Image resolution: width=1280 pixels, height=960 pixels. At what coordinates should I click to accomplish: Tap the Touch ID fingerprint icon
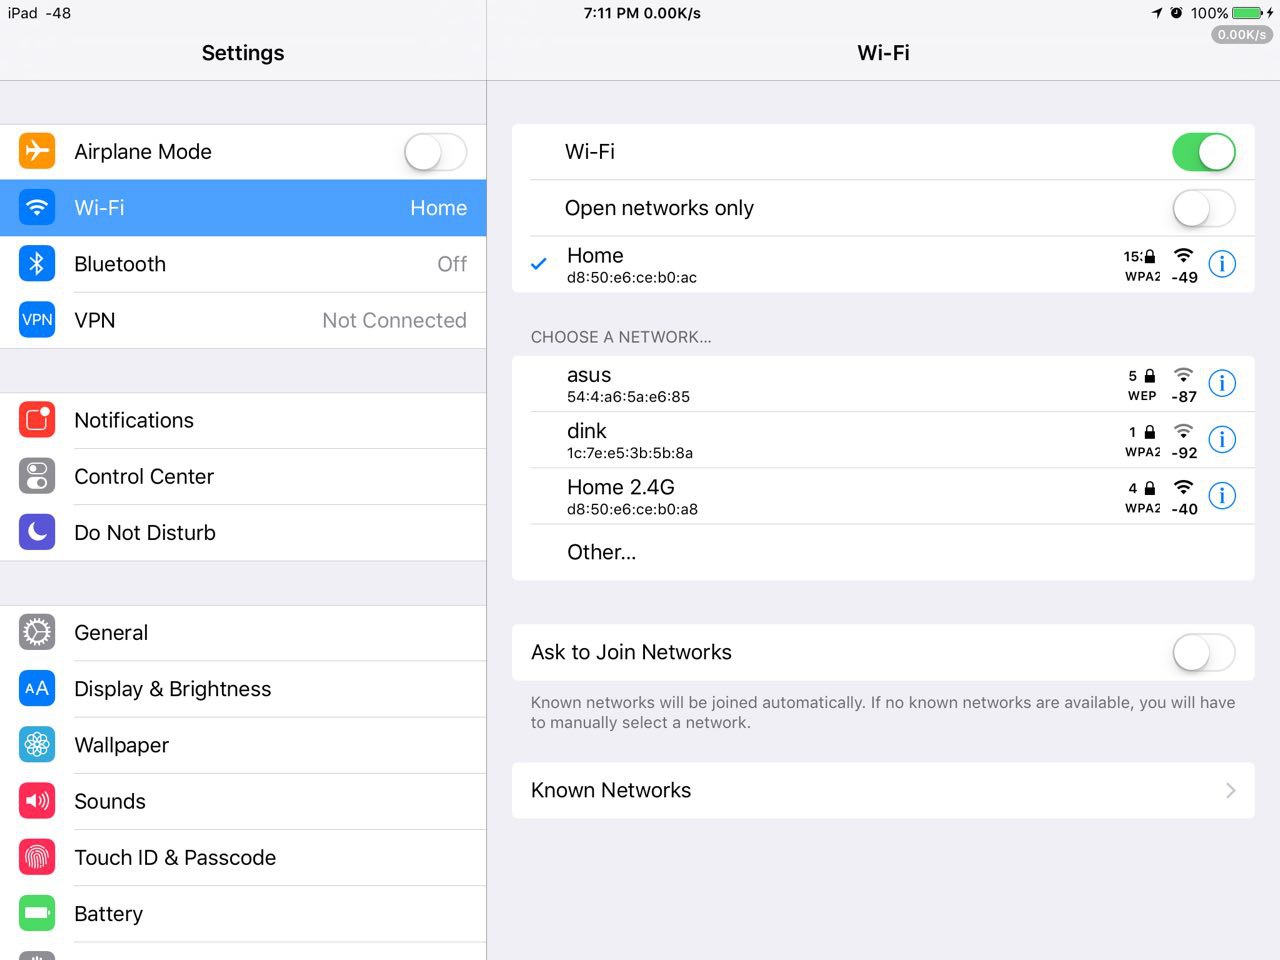tap(37, 857)
